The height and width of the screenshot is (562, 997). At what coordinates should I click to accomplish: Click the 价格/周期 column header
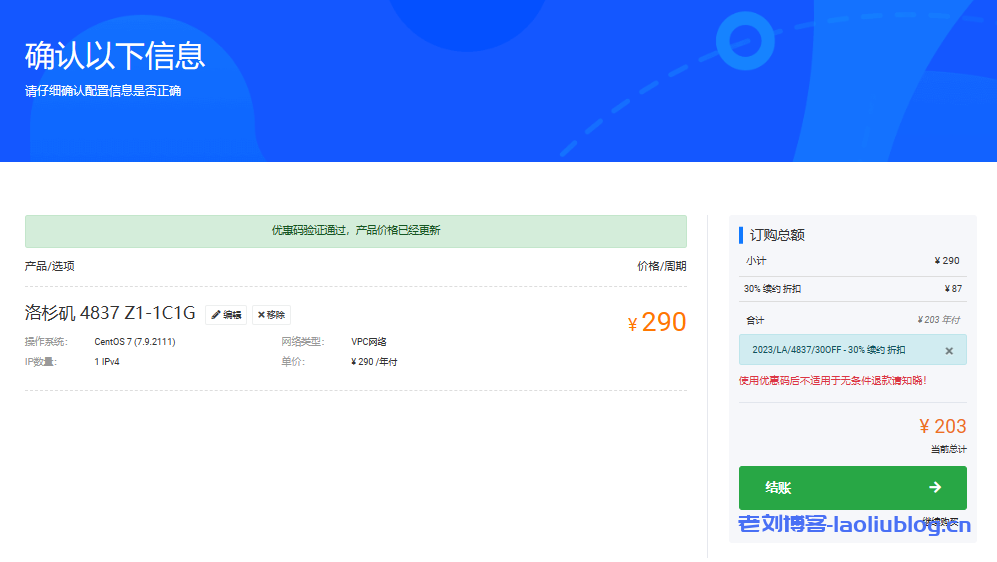click(661, 266)
